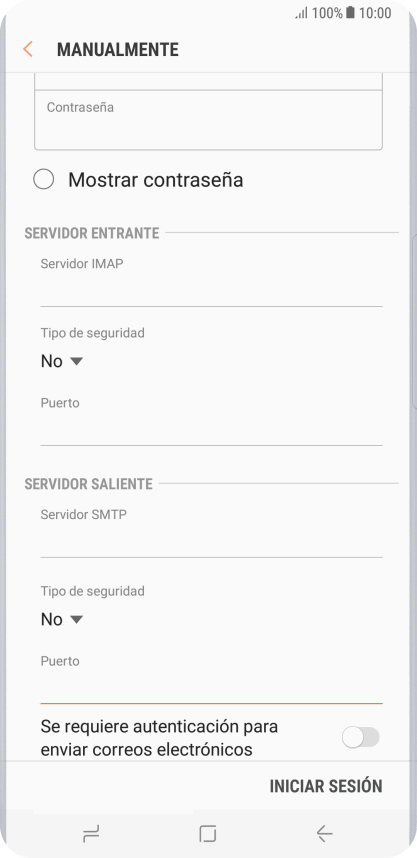Open outgoing server Tipo de seguridad dropdown
Viewport: 417px width, 858px height.
pos(61,619)
